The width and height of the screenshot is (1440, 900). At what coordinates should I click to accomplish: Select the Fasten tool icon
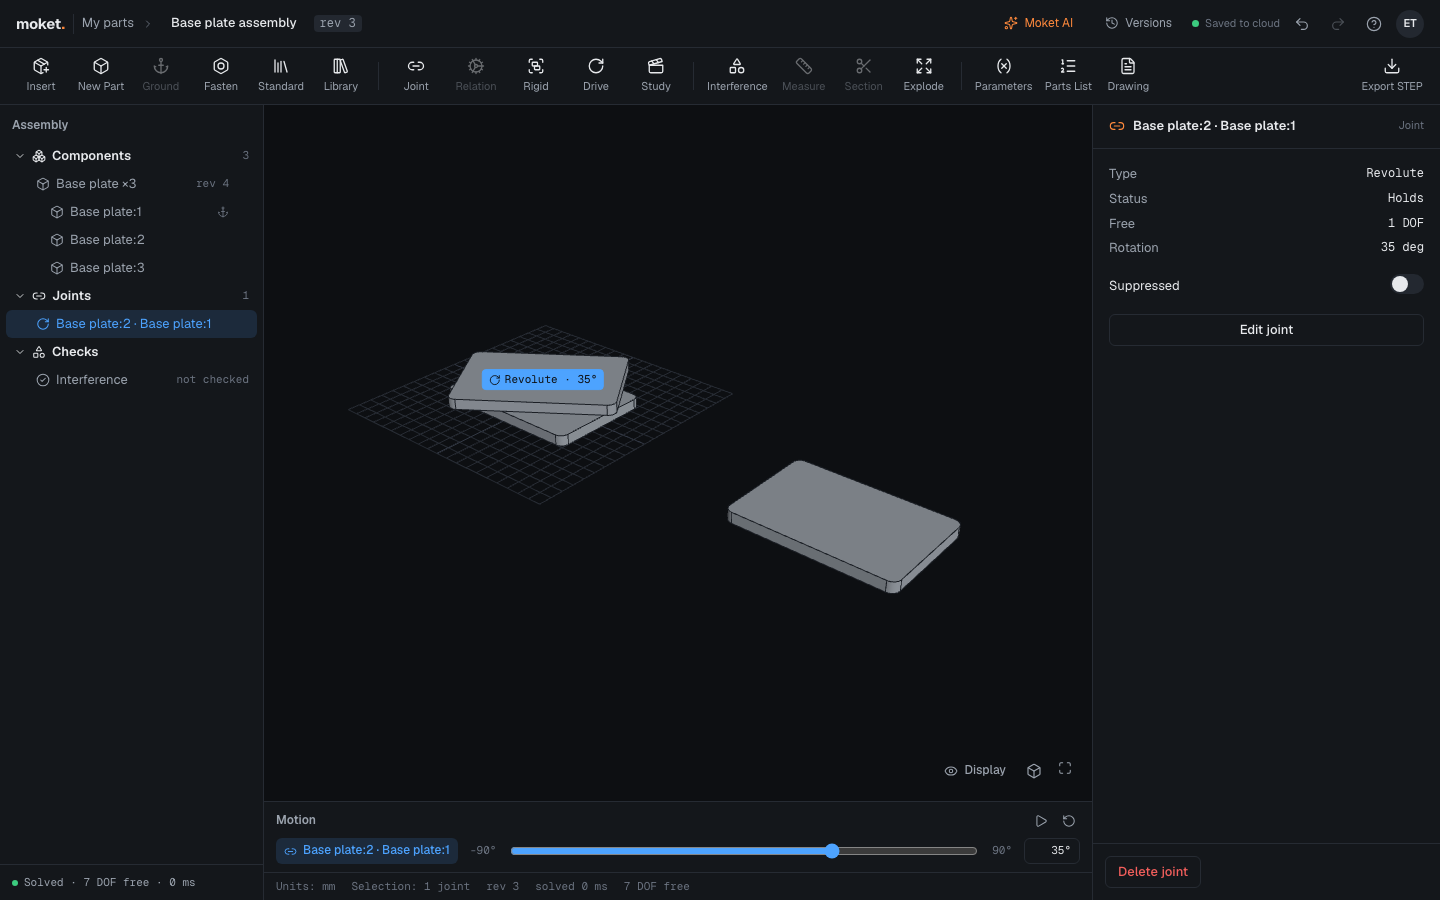(221, 66)
